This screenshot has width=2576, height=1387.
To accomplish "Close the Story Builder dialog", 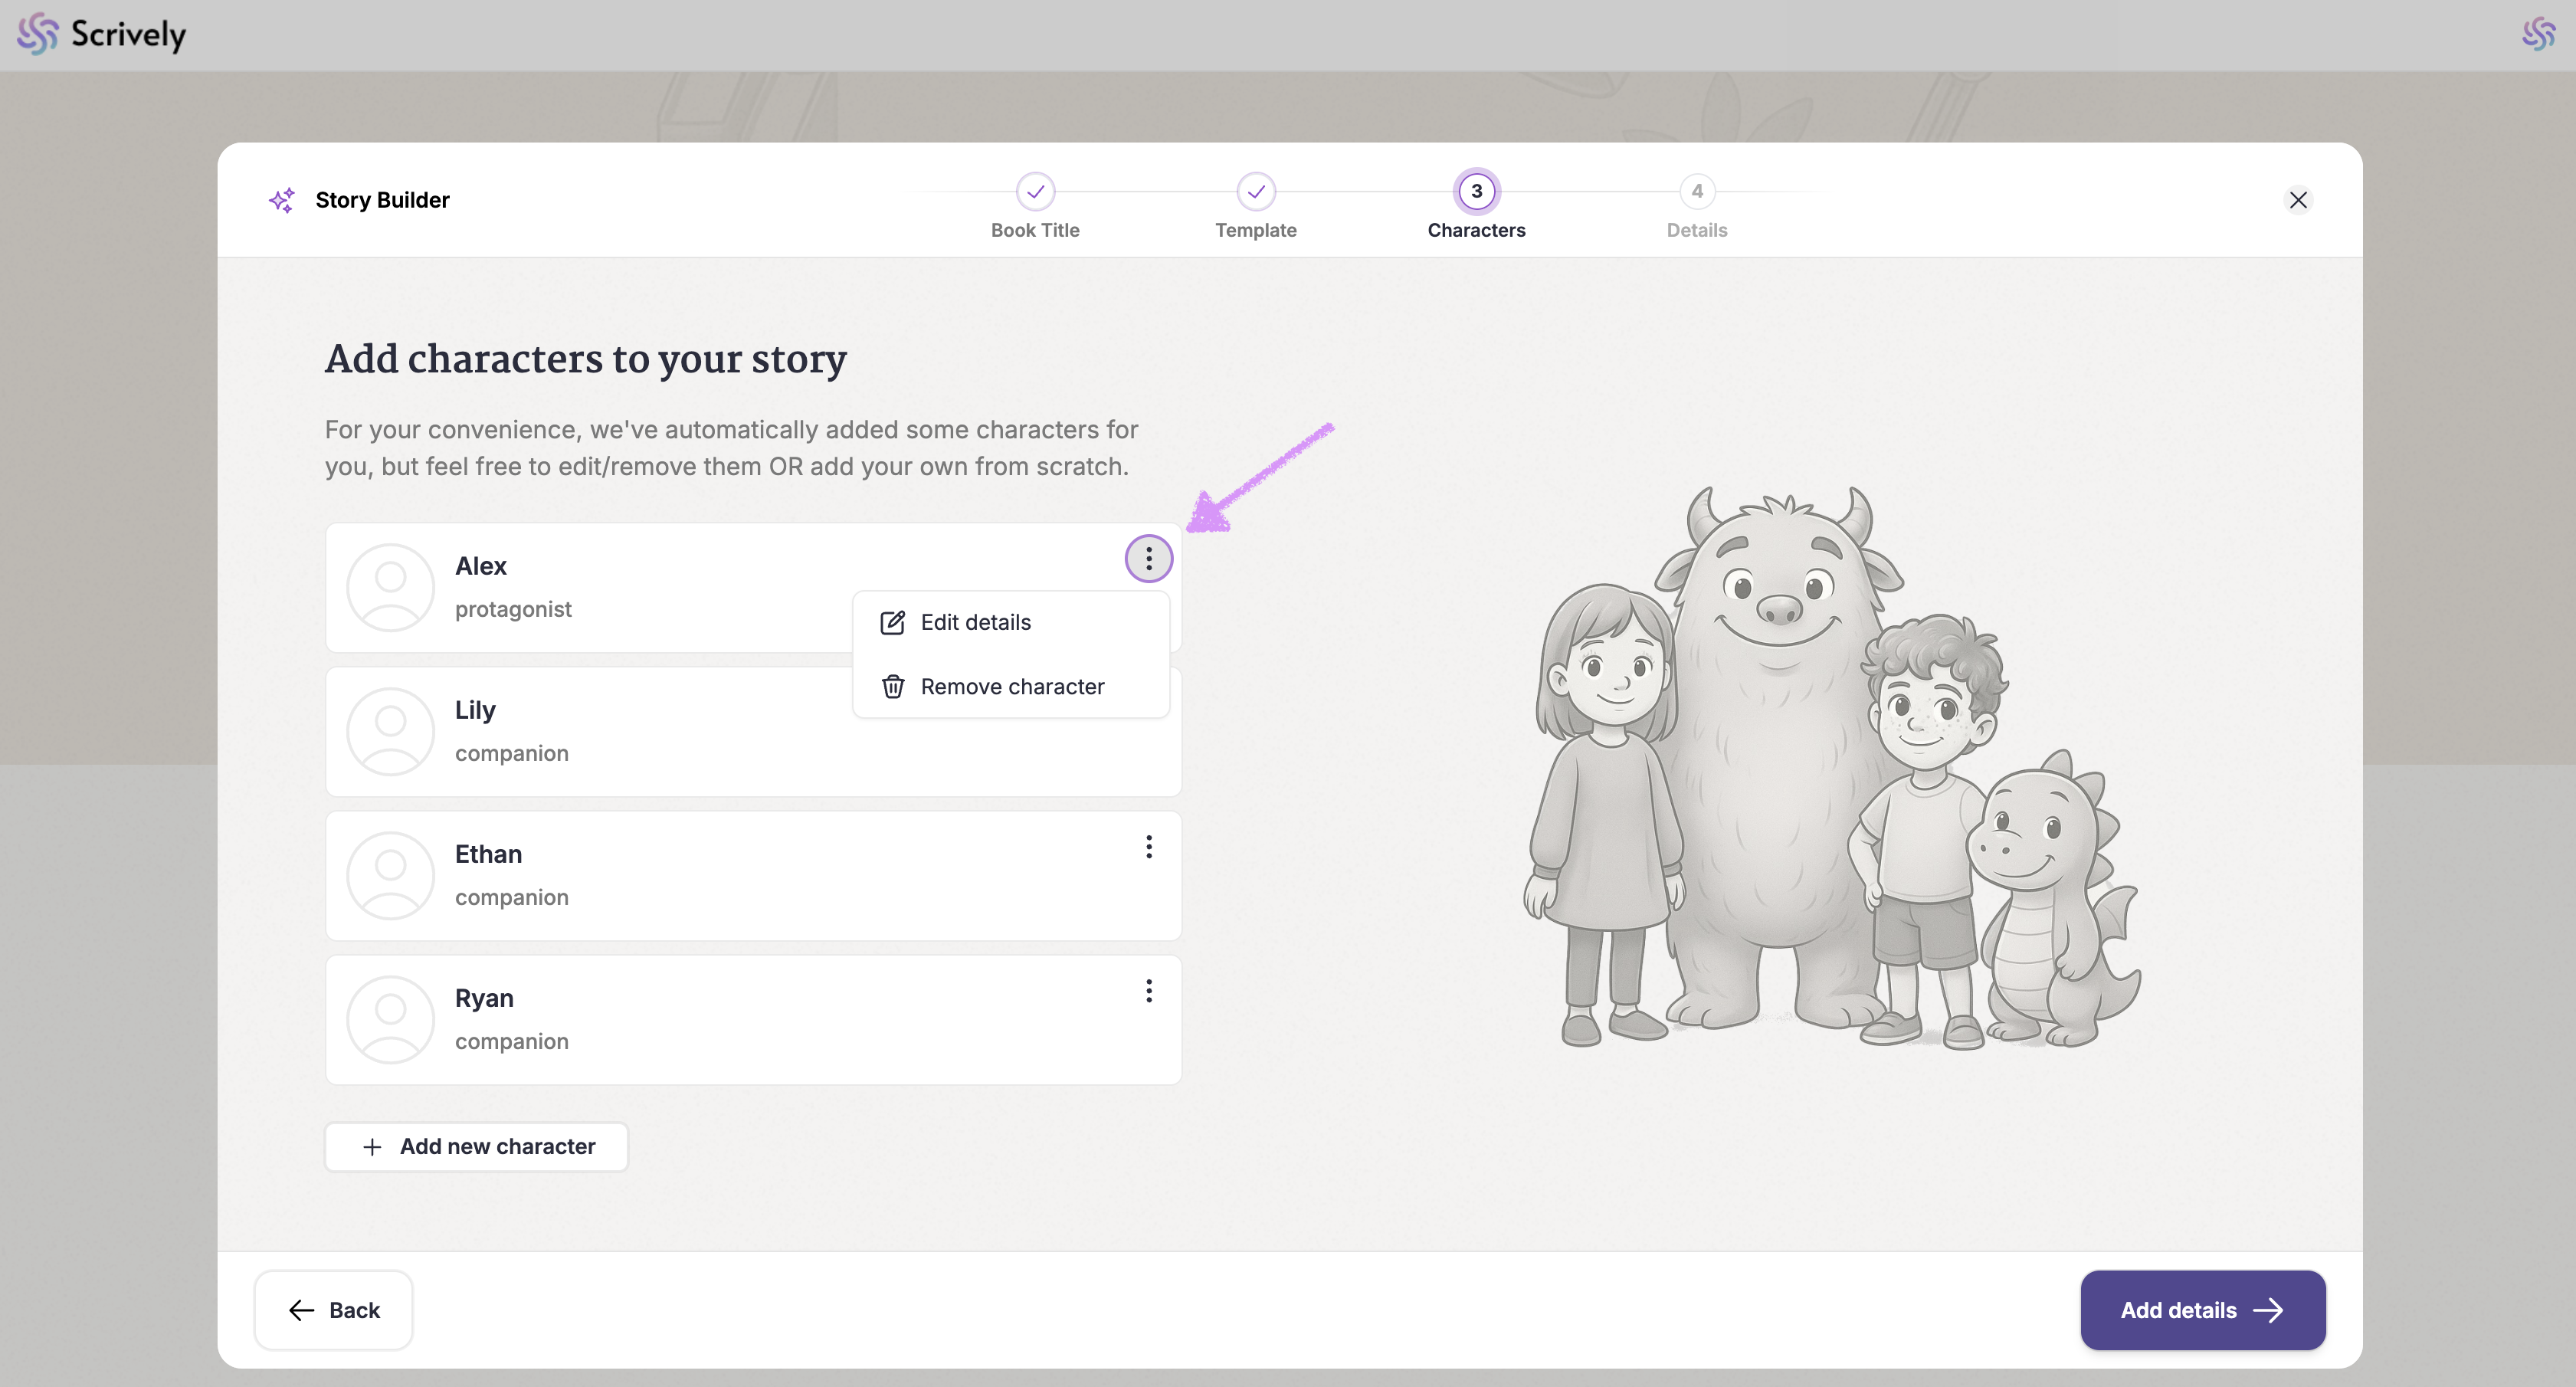I will click(2297, 200).
